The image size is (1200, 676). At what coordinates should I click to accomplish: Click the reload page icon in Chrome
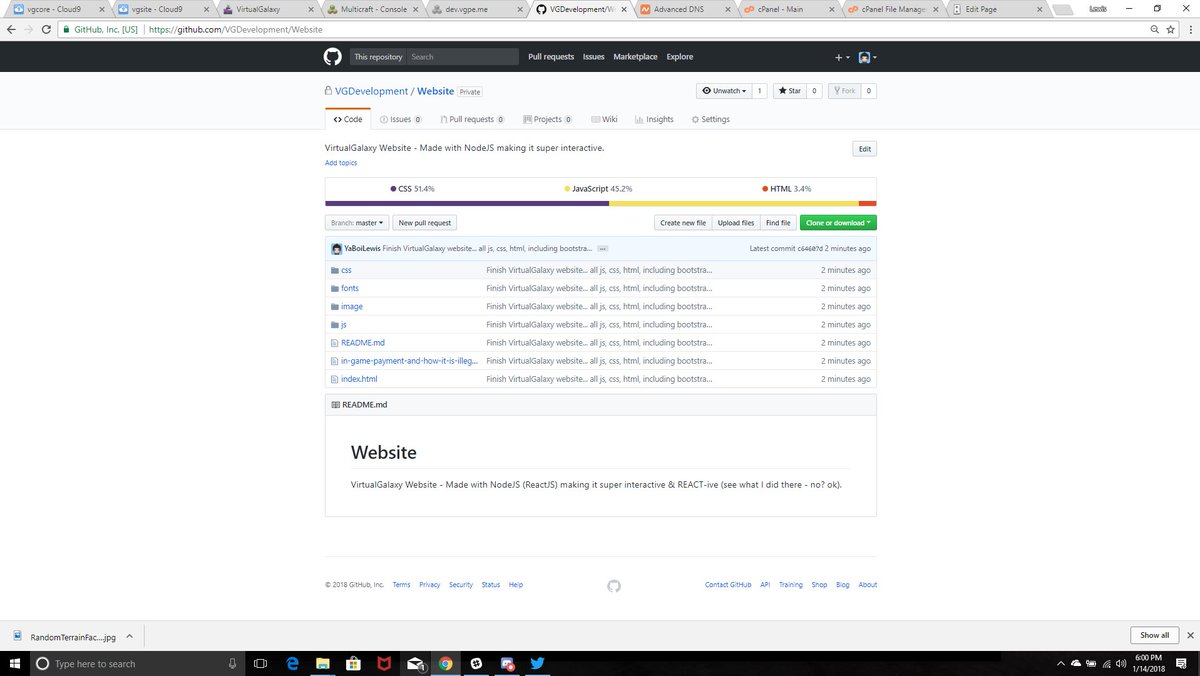46,30
